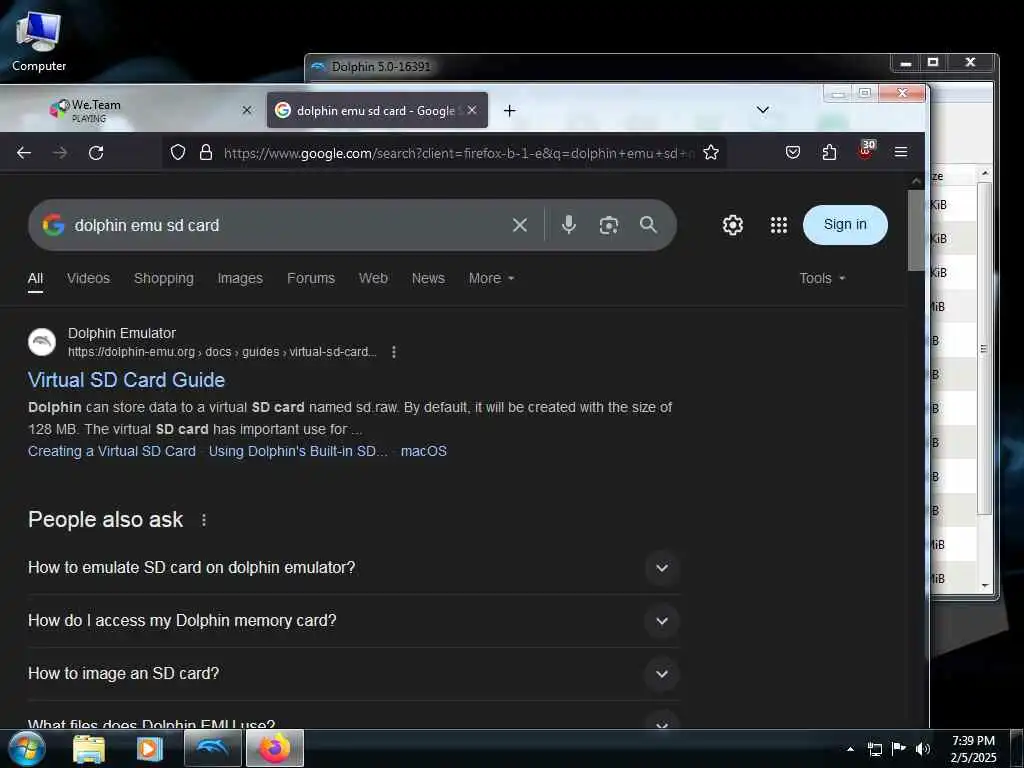Close the dolphin emu sd card tab
1024x768 pixels.
click(472, 110)
